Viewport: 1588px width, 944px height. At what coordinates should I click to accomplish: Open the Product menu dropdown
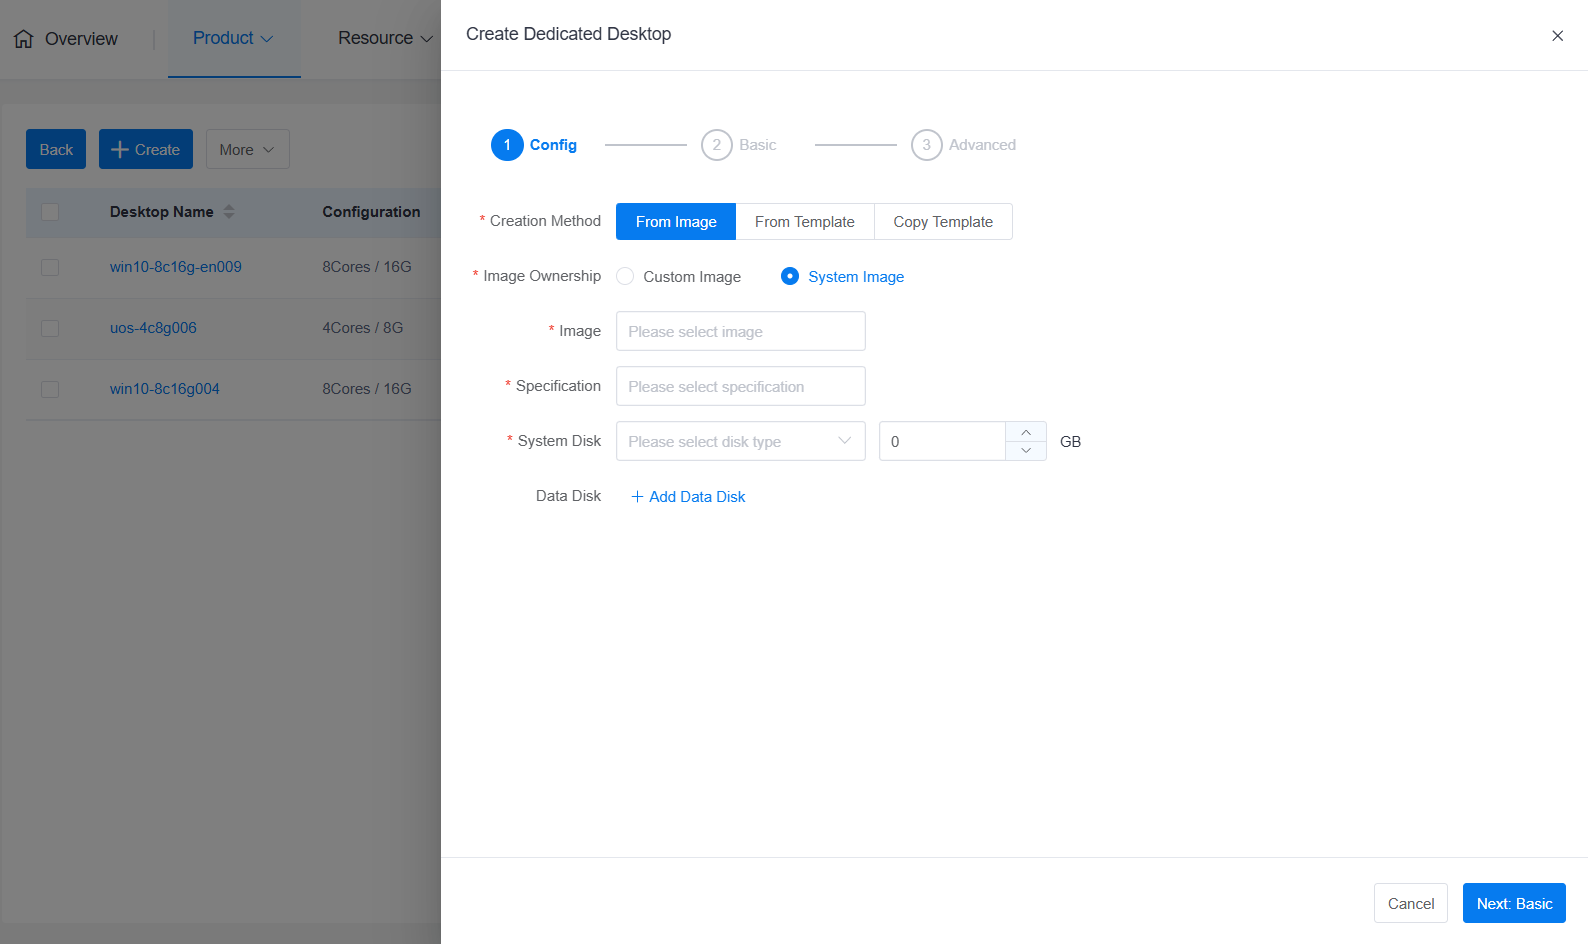(233, 38)
